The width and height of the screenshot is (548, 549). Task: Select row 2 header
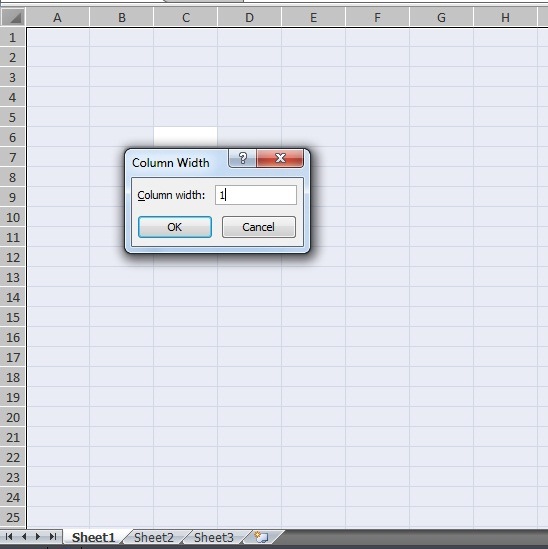(x=13, y=57)
